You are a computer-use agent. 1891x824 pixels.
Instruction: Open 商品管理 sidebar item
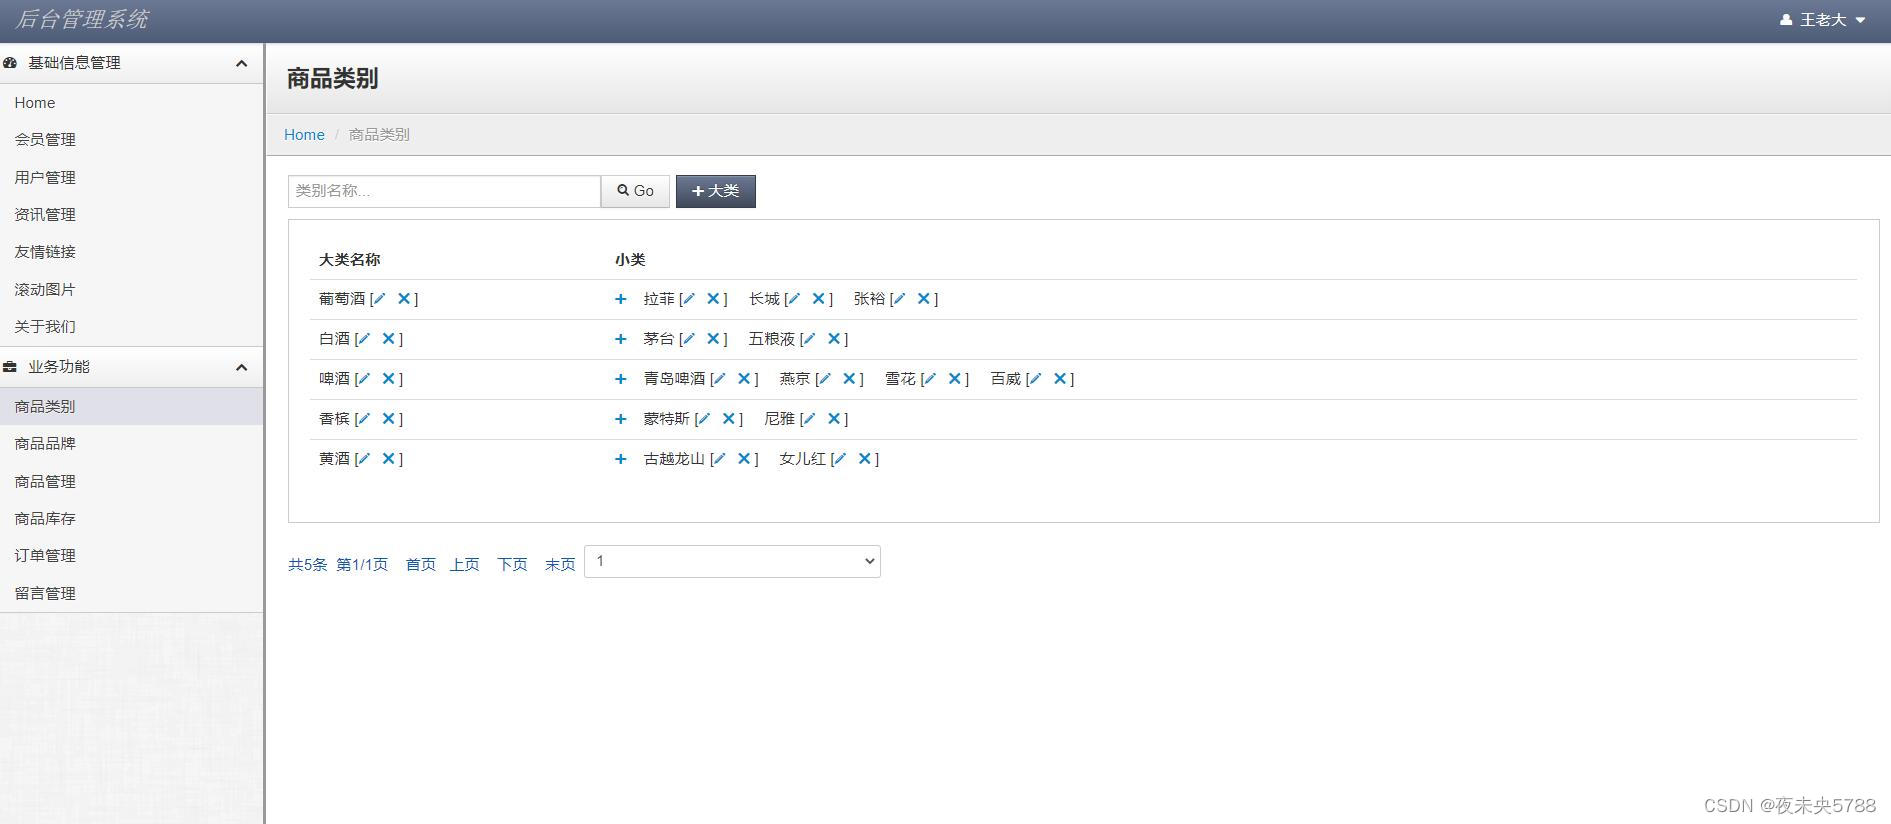131,482
